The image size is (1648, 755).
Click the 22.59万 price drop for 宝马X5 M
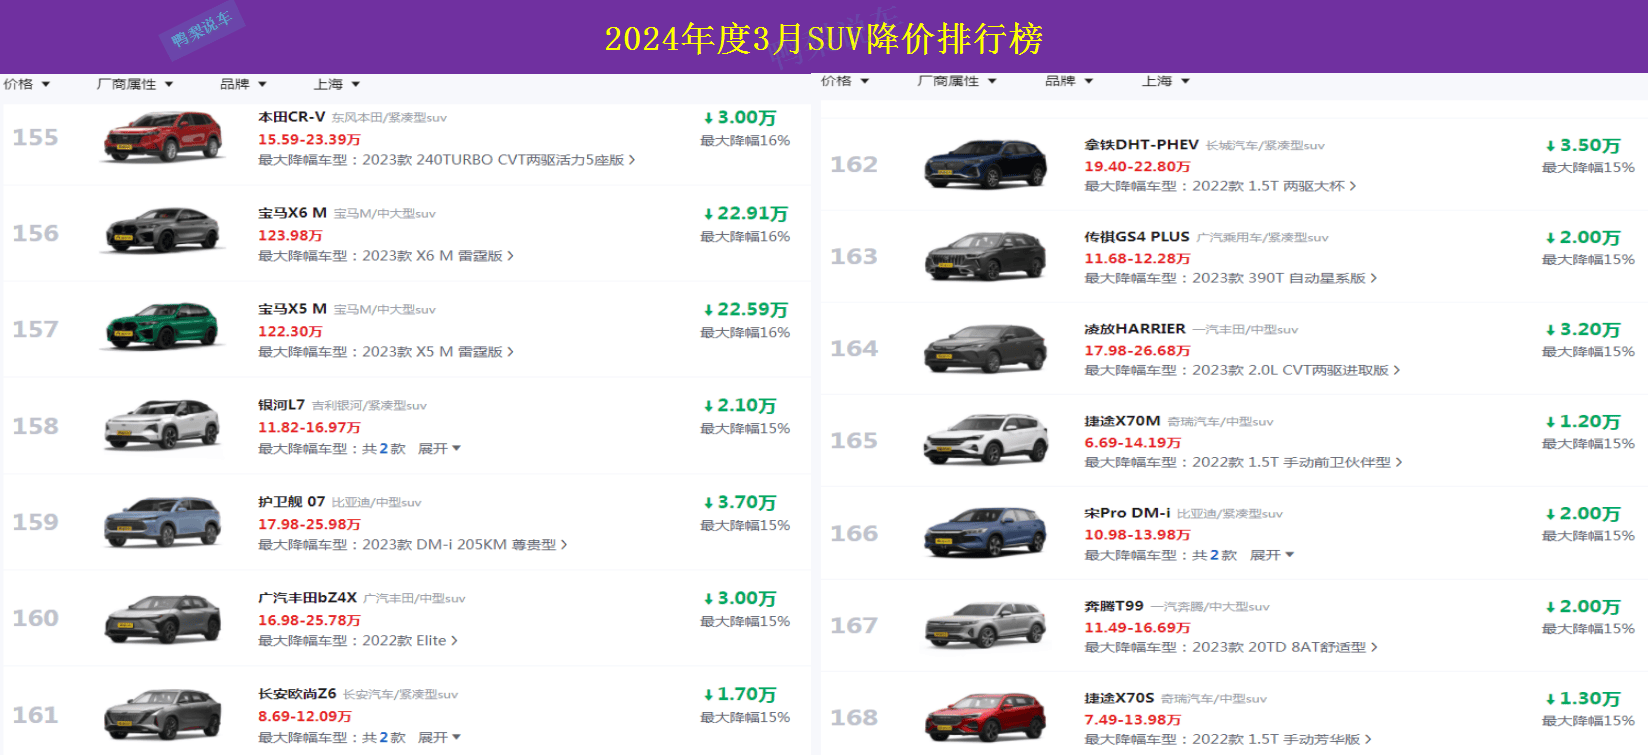click(745, 310)
